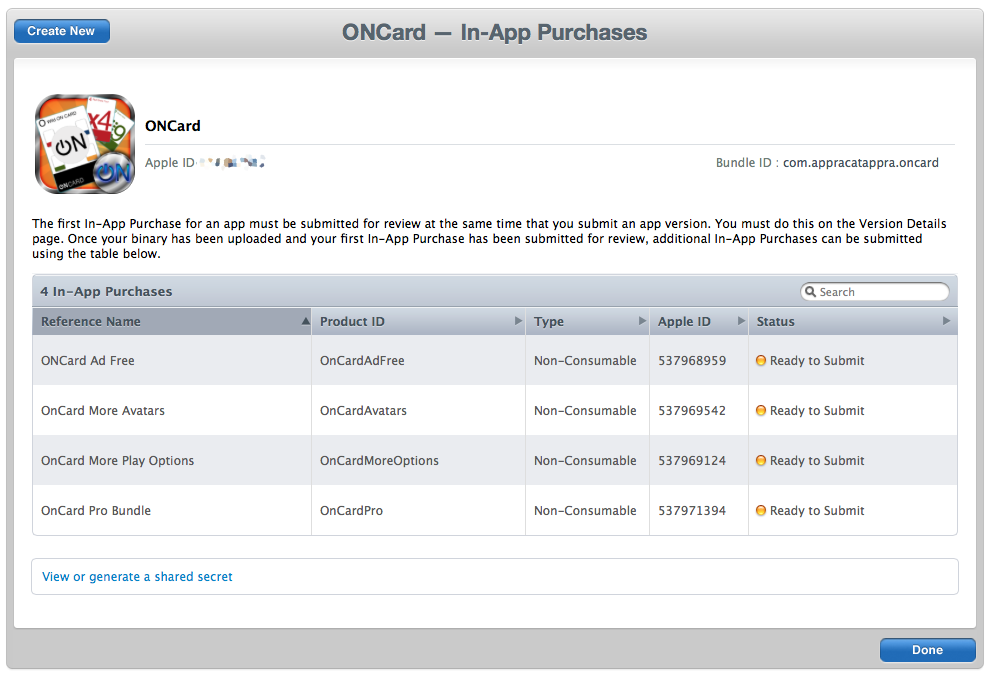Click the sort arrow on the Apple ID column
The height and width of the screenshot is (679, 995).
coord(739,321)
